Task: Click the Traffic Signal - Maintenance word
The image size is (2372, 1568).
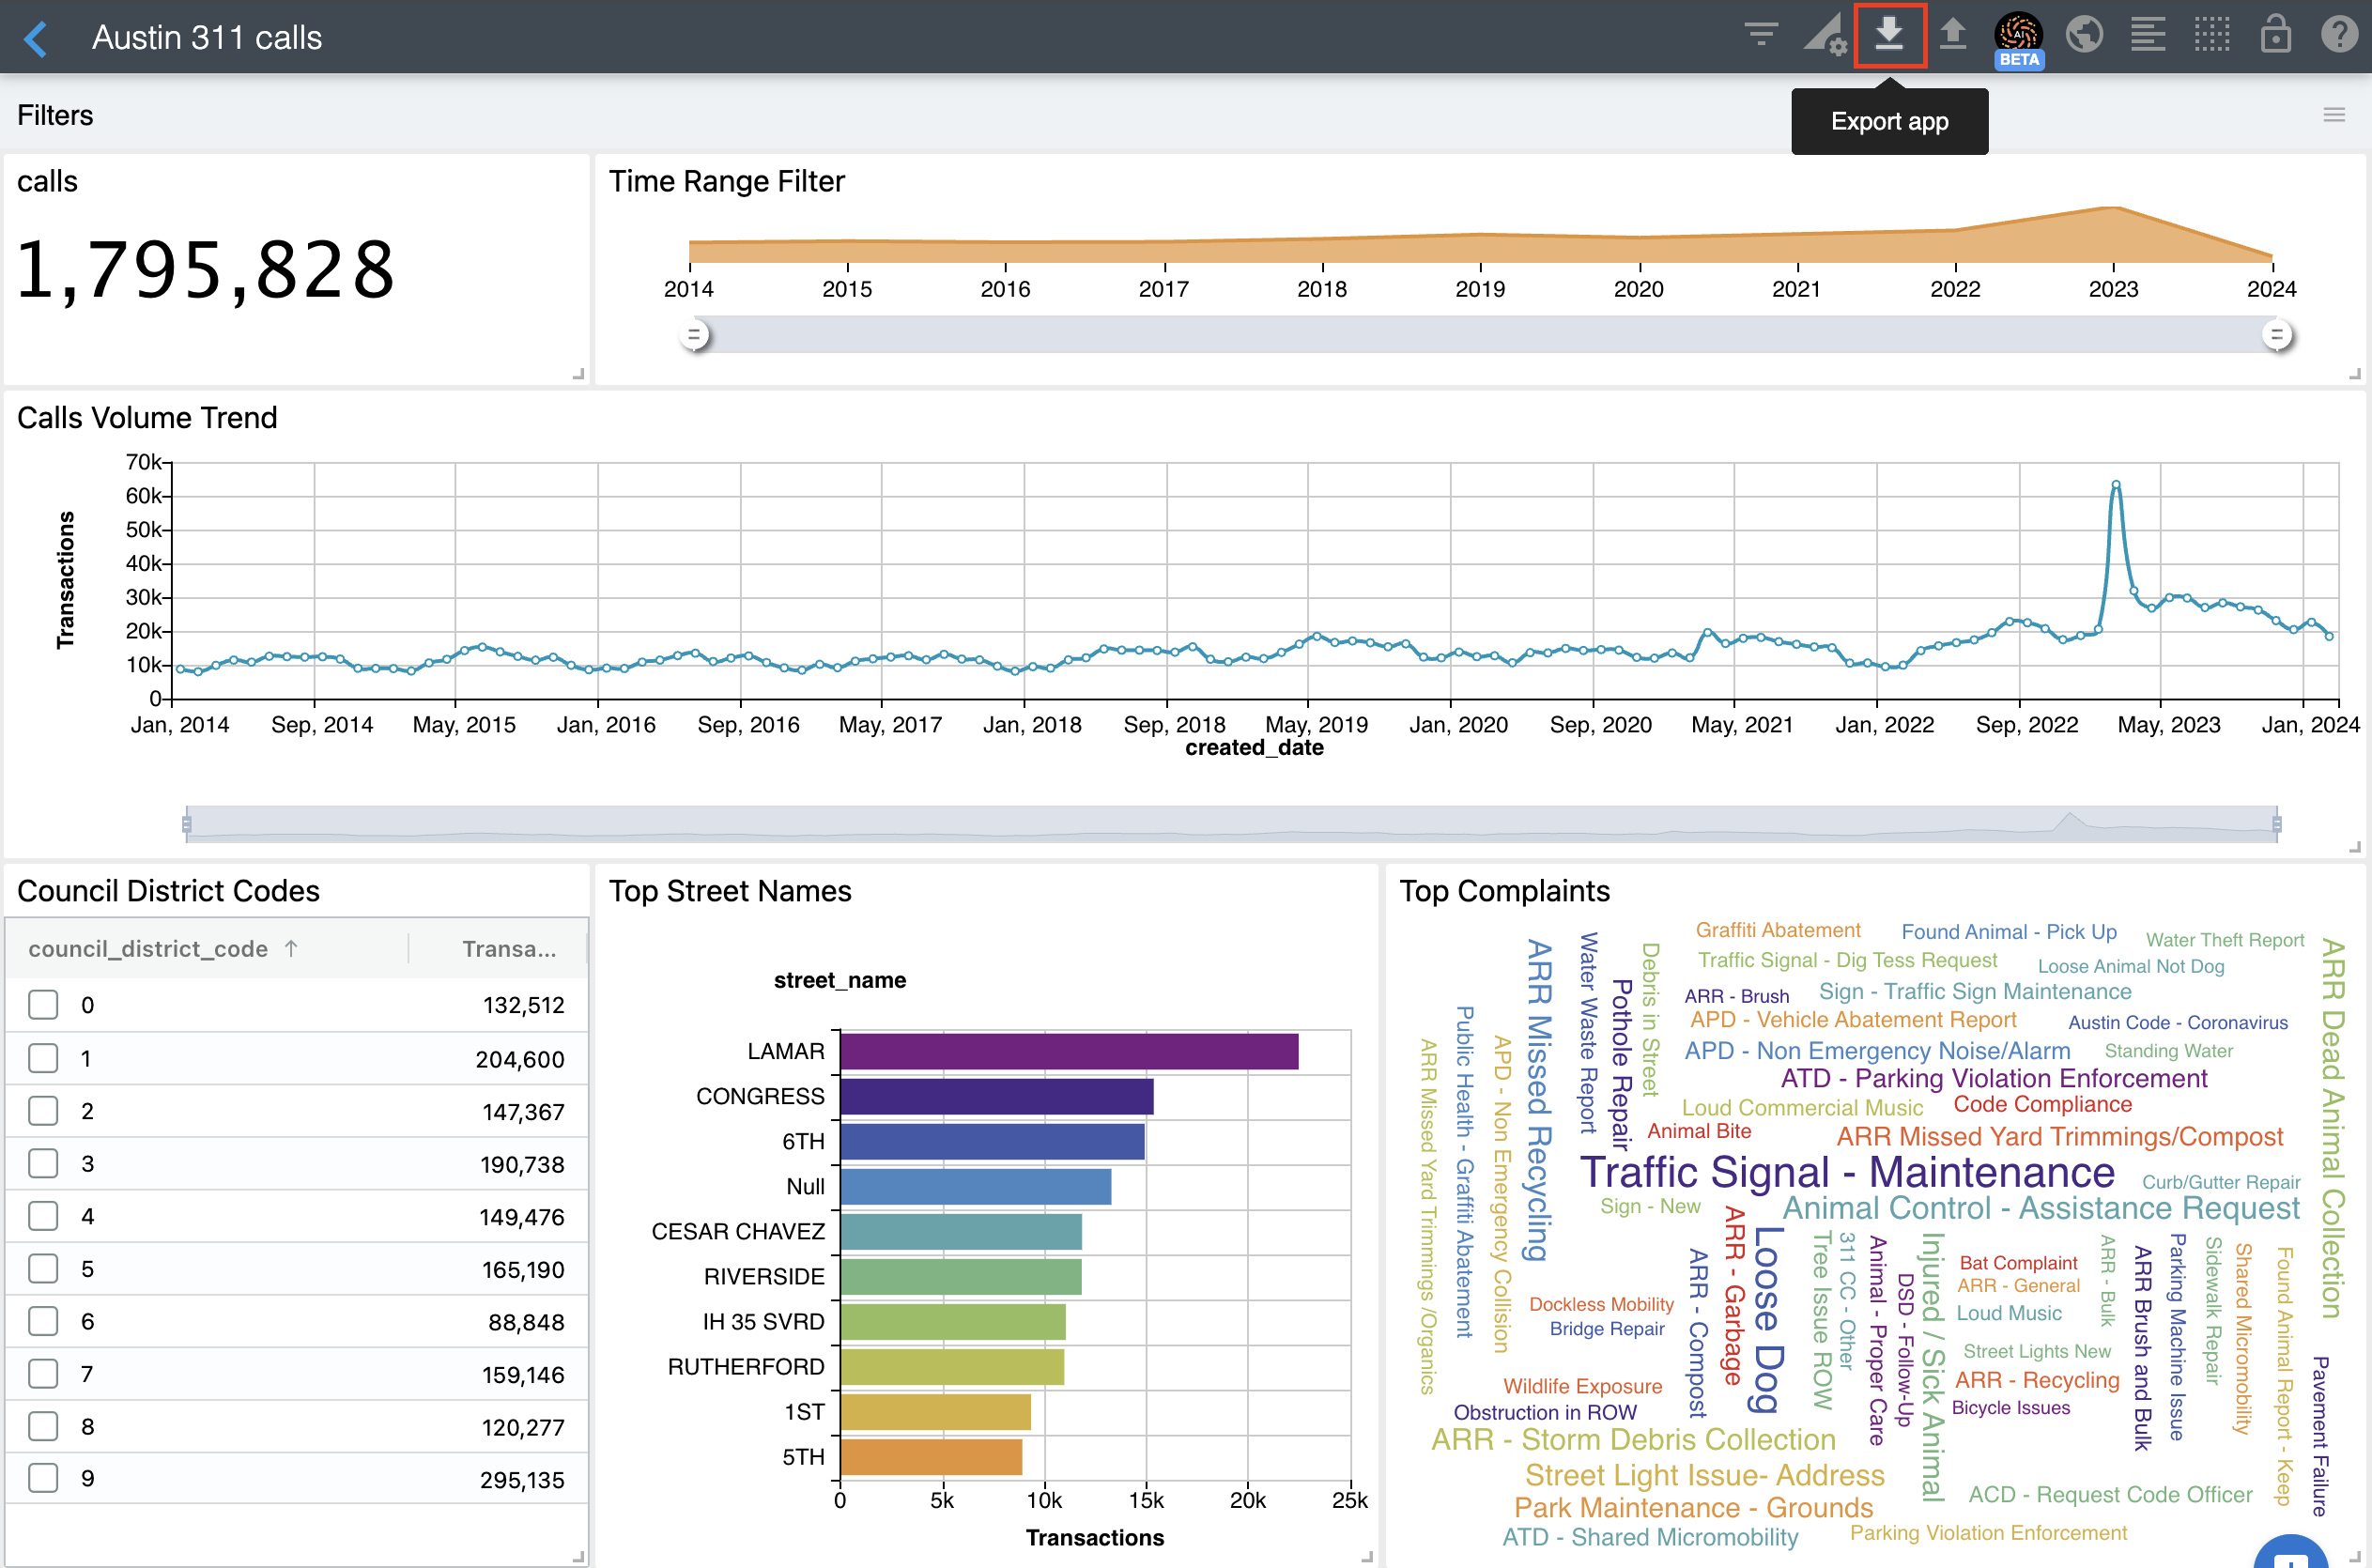Action: coord(1846,1171)
